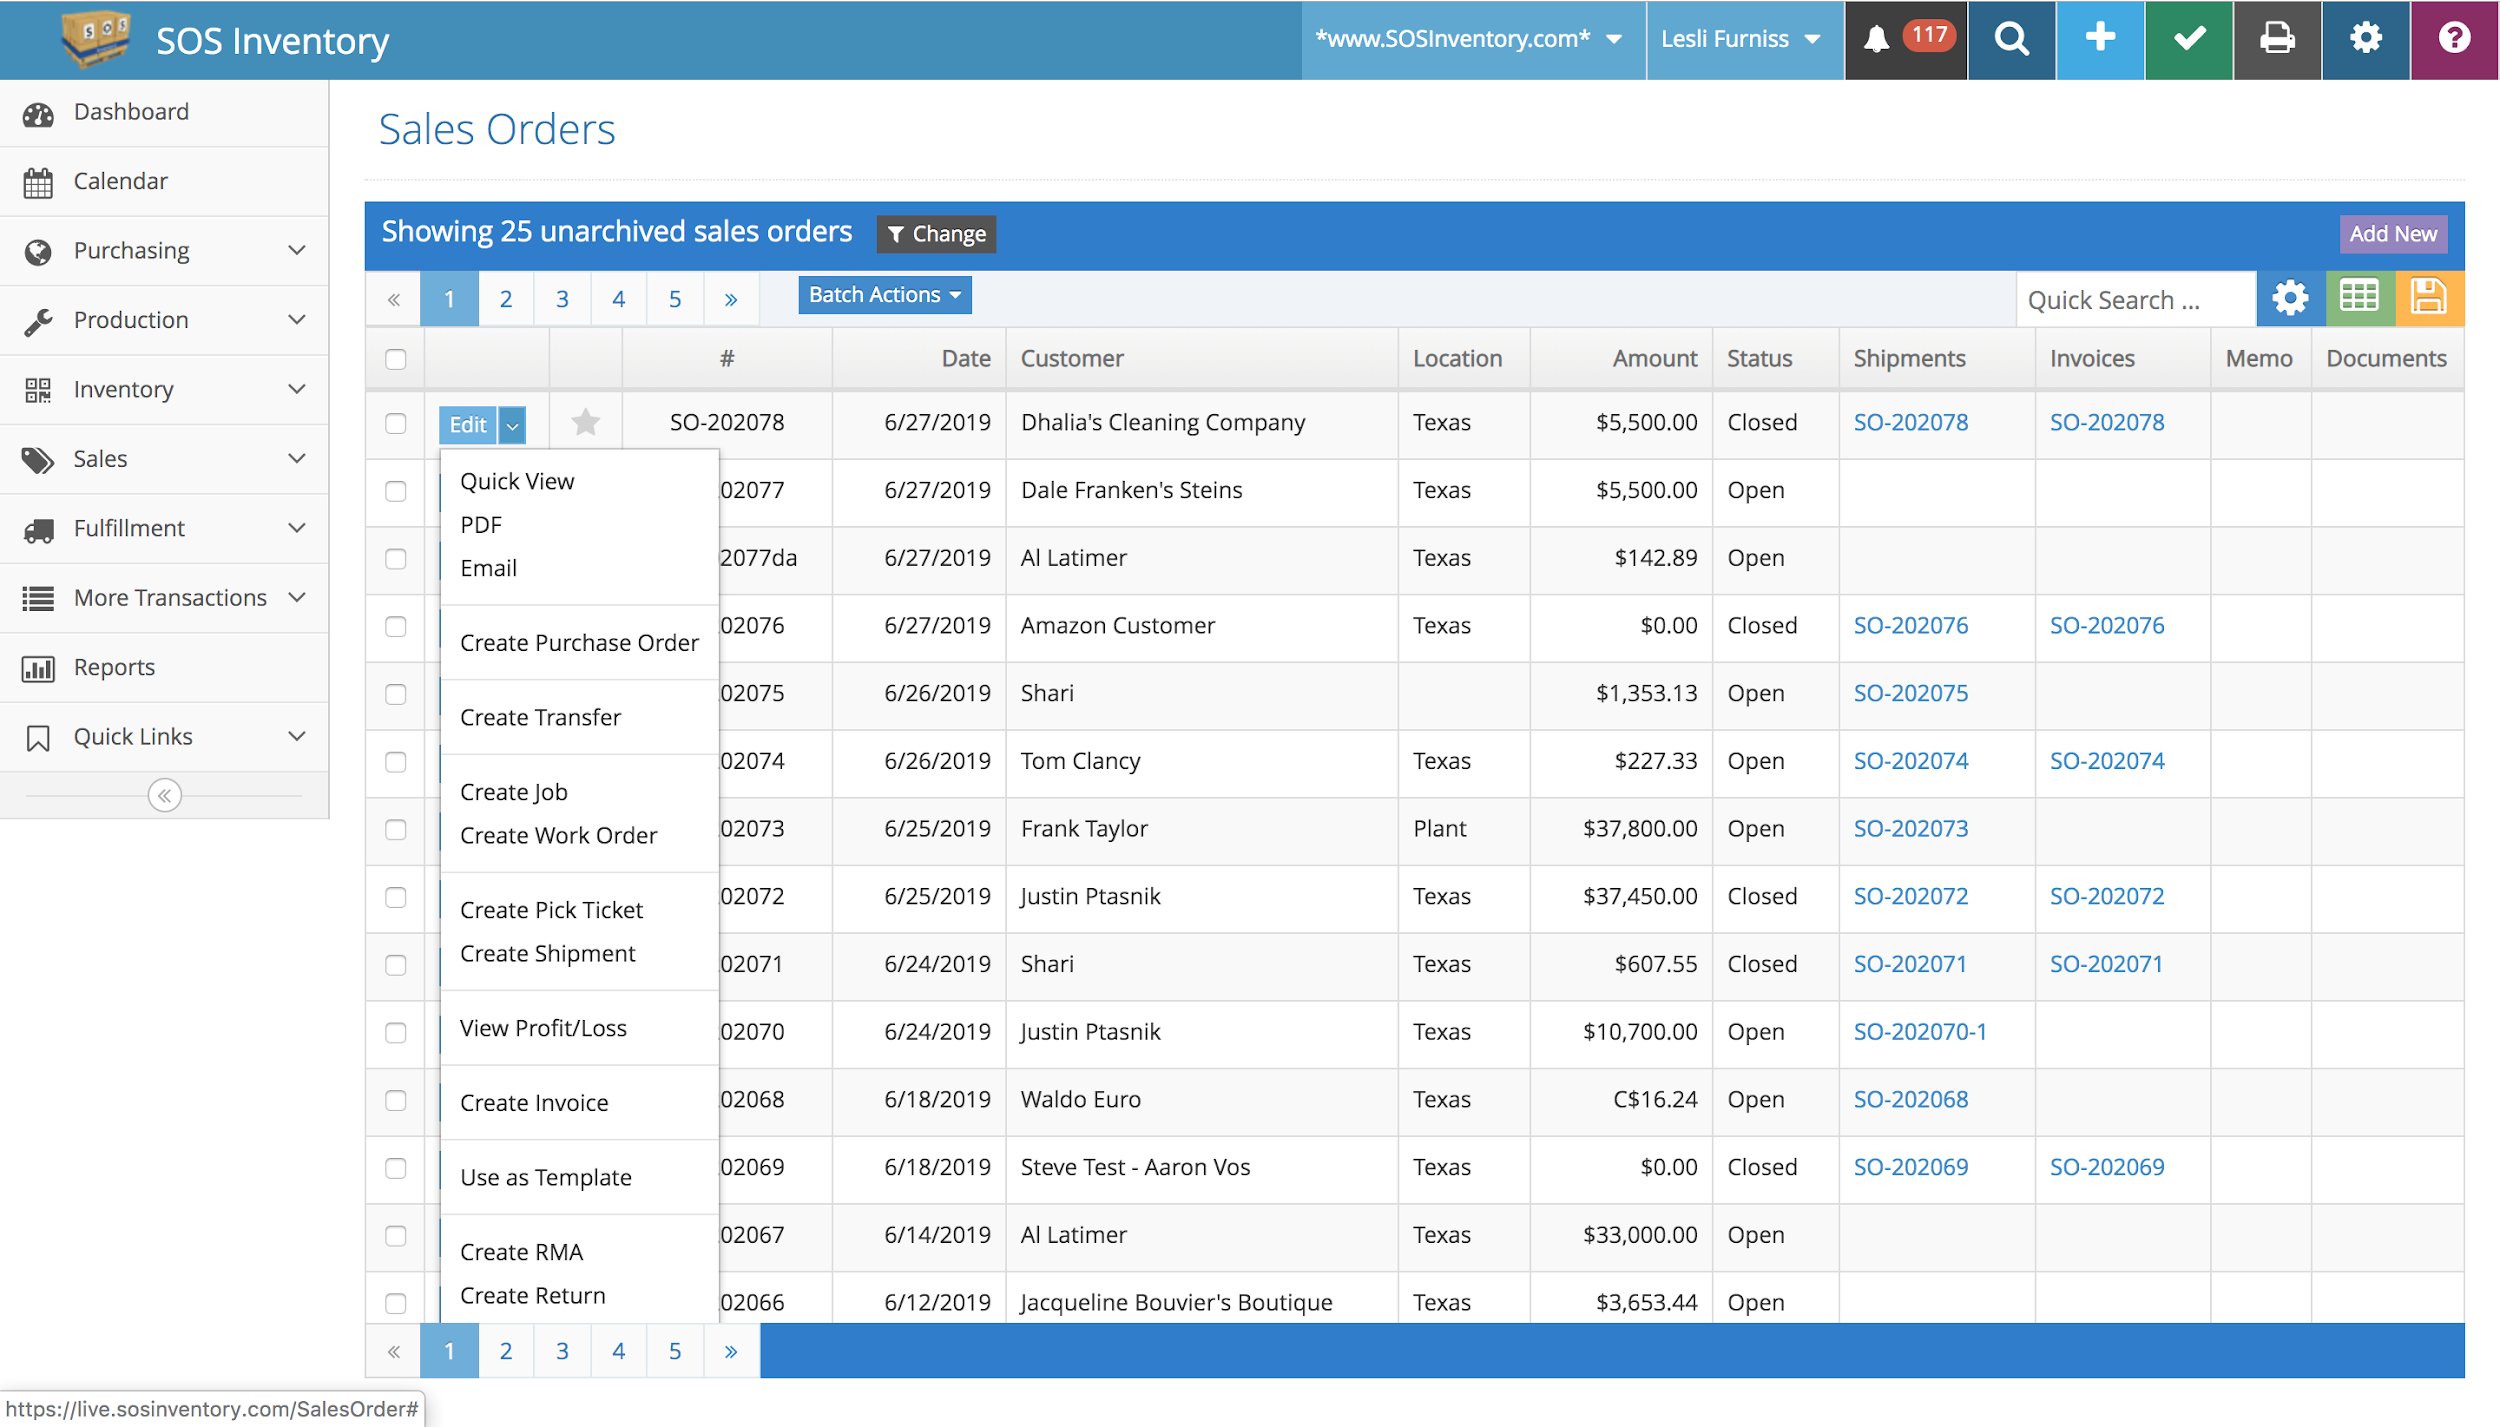Open Reports from the sidebar
The width and height of the screenshot is (2500, 1427).
coord(114,667)
